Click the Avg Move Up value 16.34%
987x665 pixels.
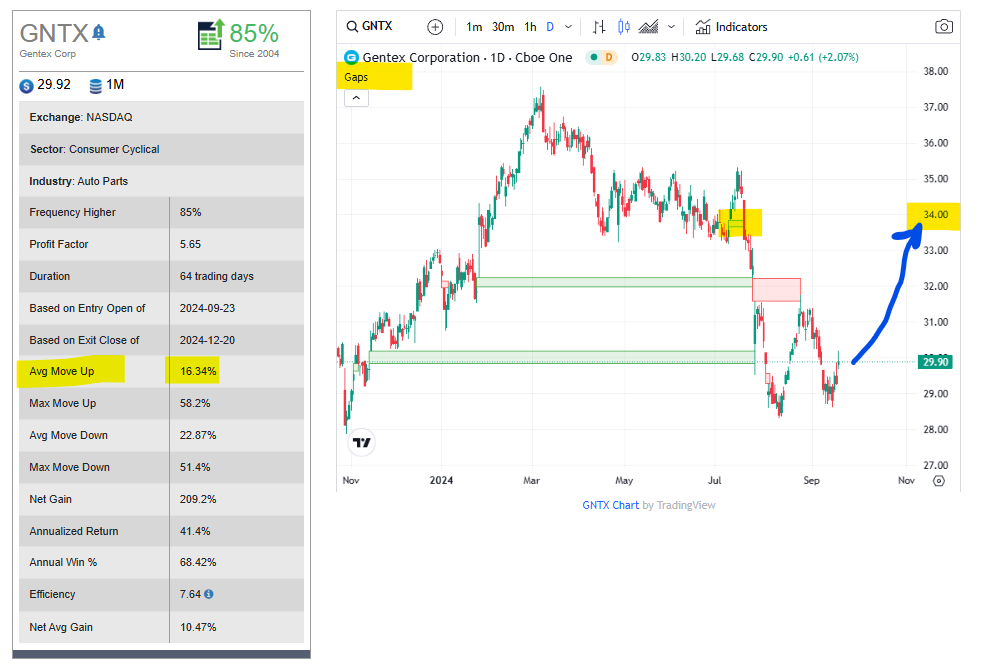point(198,371)
